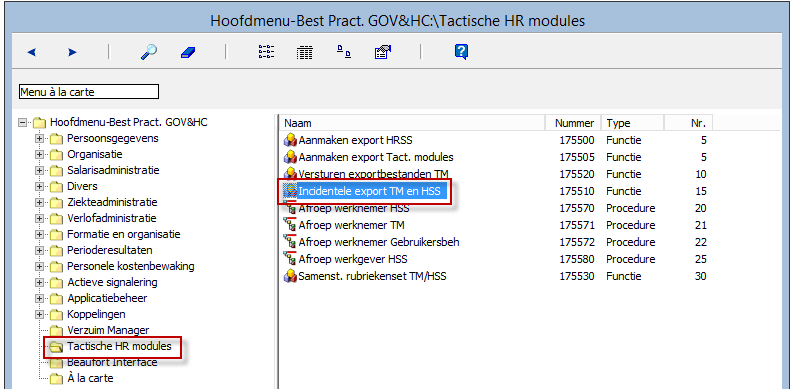Expand the Divers tree node

pos(39,186)
